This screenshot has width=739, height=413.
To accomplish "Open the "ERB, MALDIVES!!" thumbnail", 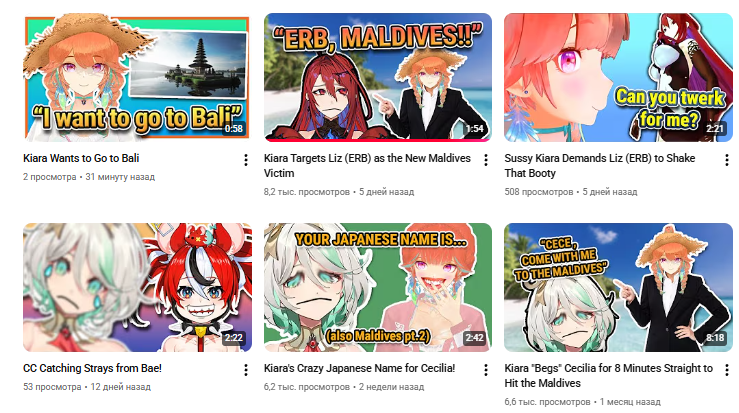I will [378, 77].
